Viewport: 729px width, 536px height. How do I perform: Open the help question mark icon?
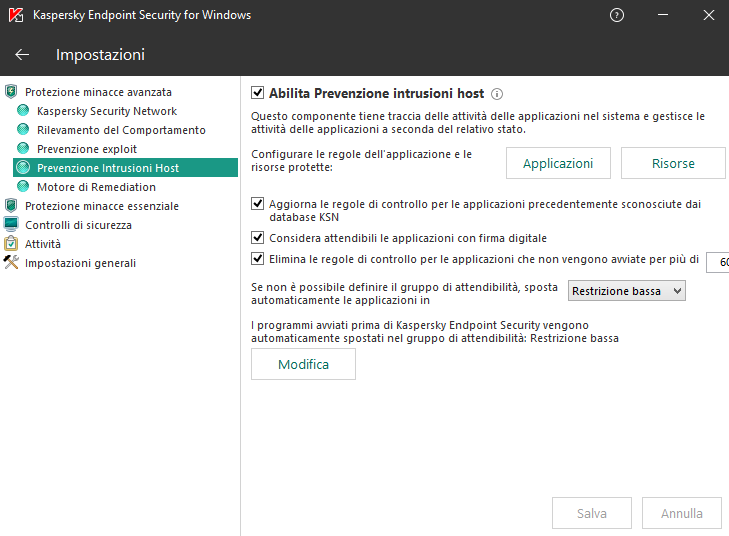[x=616, y=15]
